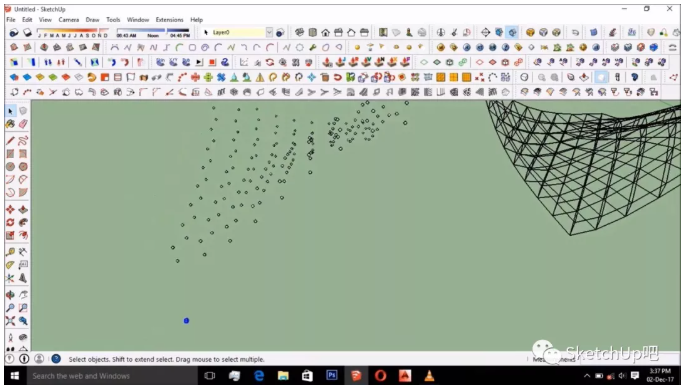Pick the Push/Pull tool
The height and width of the screenshot is (390, 686).
pyautogui.click(x=23, y=210)
